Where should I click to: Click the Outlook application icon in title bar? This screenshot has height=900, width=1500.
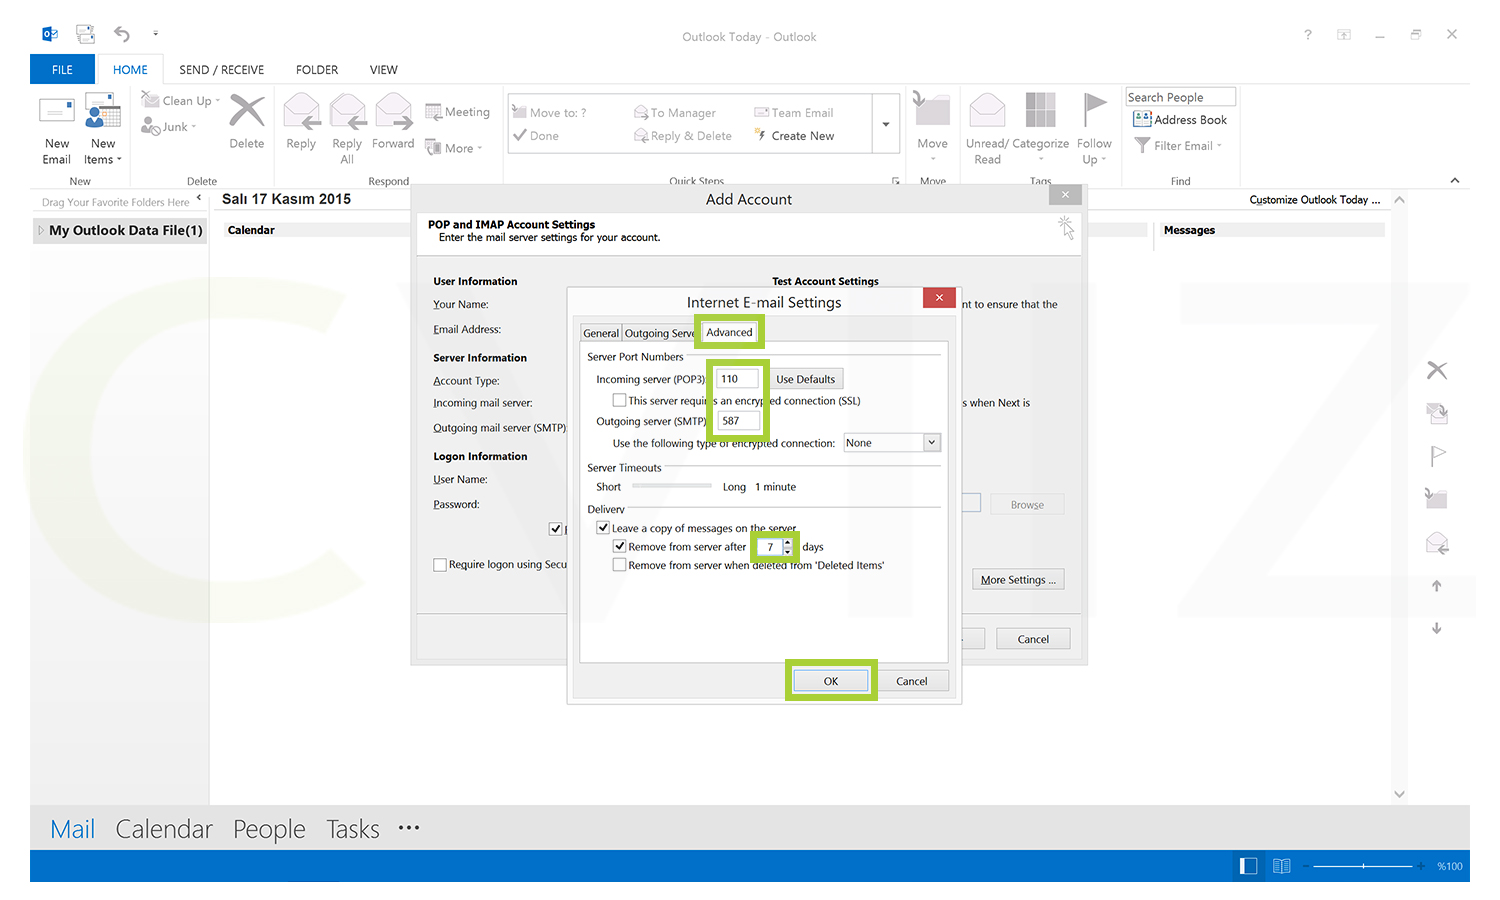click(50, 35)
